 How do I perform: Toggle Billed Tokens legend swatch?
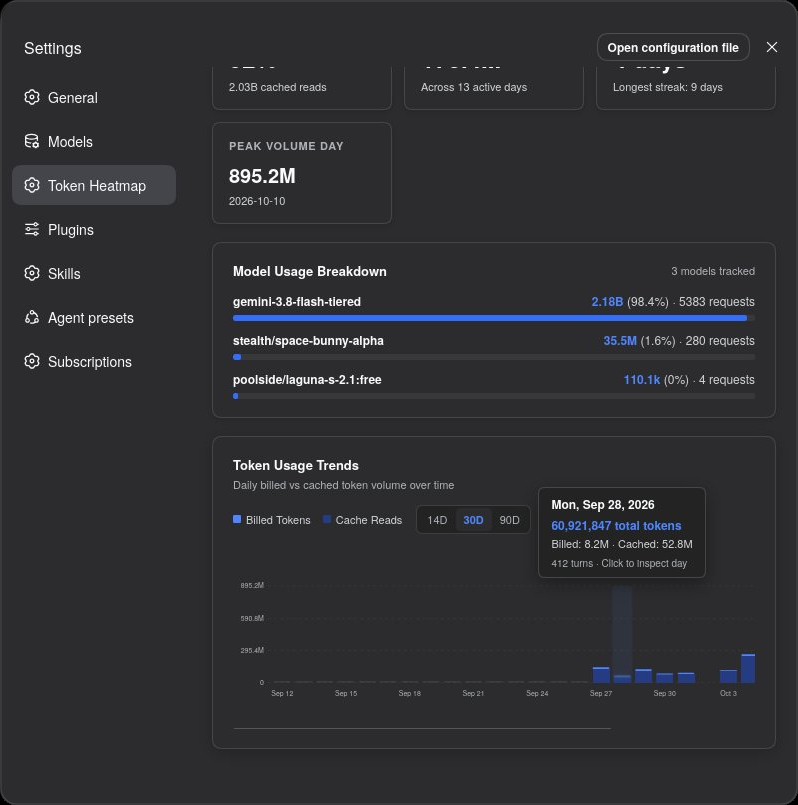click(x=237, y=520)
